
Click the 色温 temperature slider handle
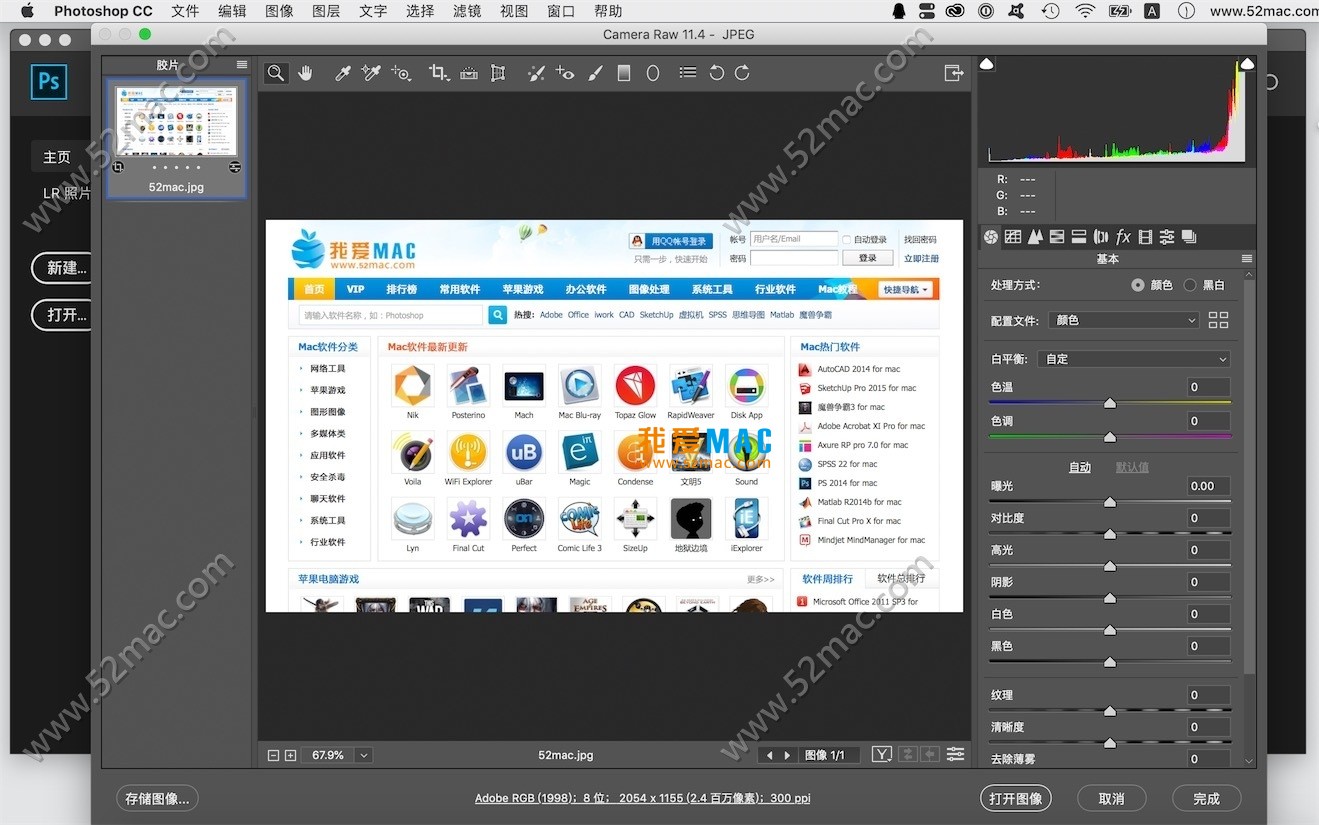coord(1109,403)
